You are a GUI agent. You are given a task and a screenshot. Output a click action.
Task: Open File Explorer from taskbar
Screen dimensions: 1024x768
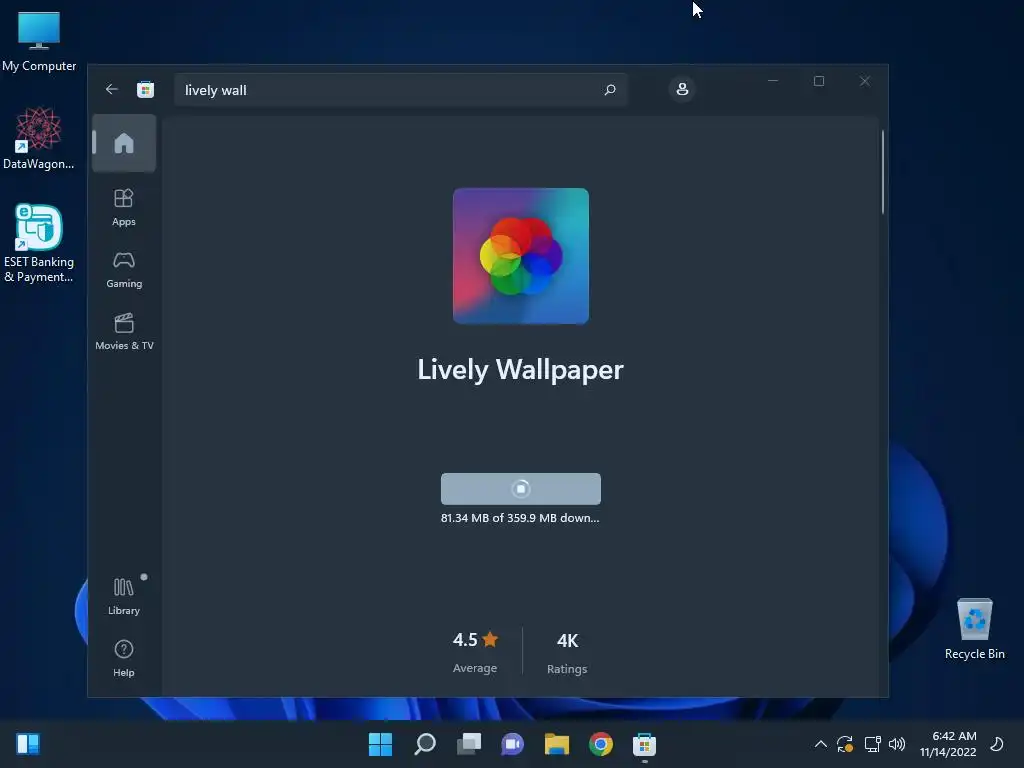click(x=556, y=744)
